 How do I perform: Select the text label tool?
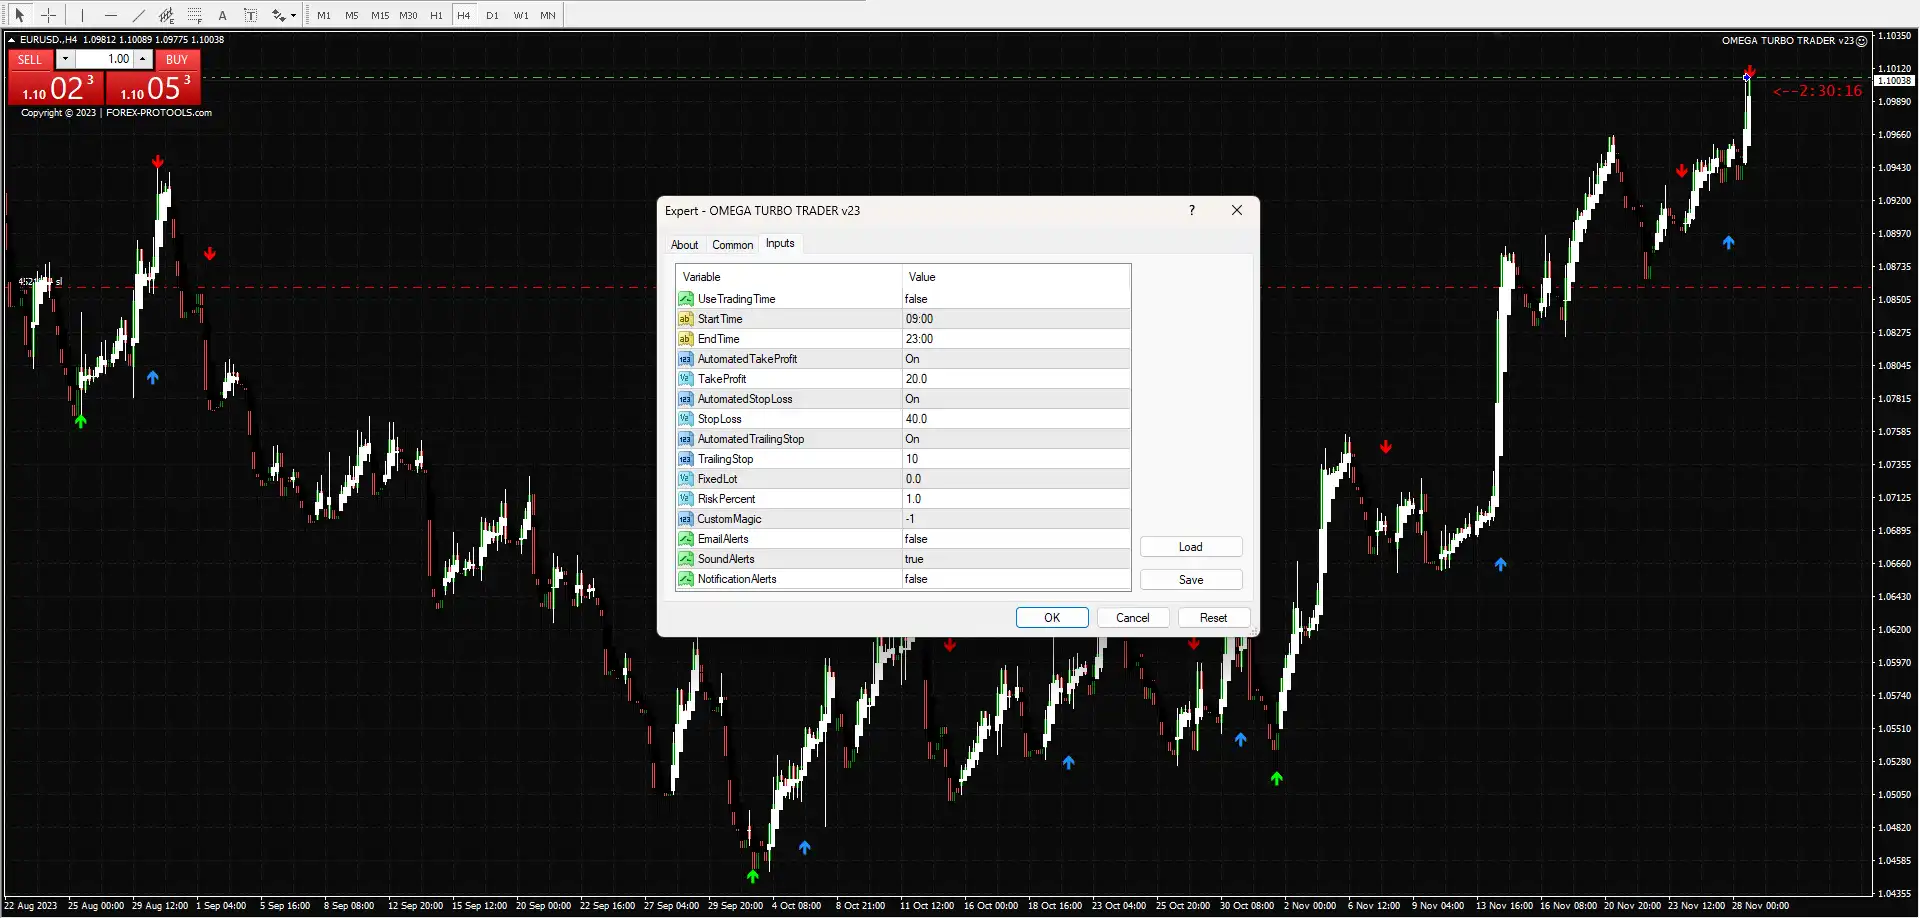point(251,15)
